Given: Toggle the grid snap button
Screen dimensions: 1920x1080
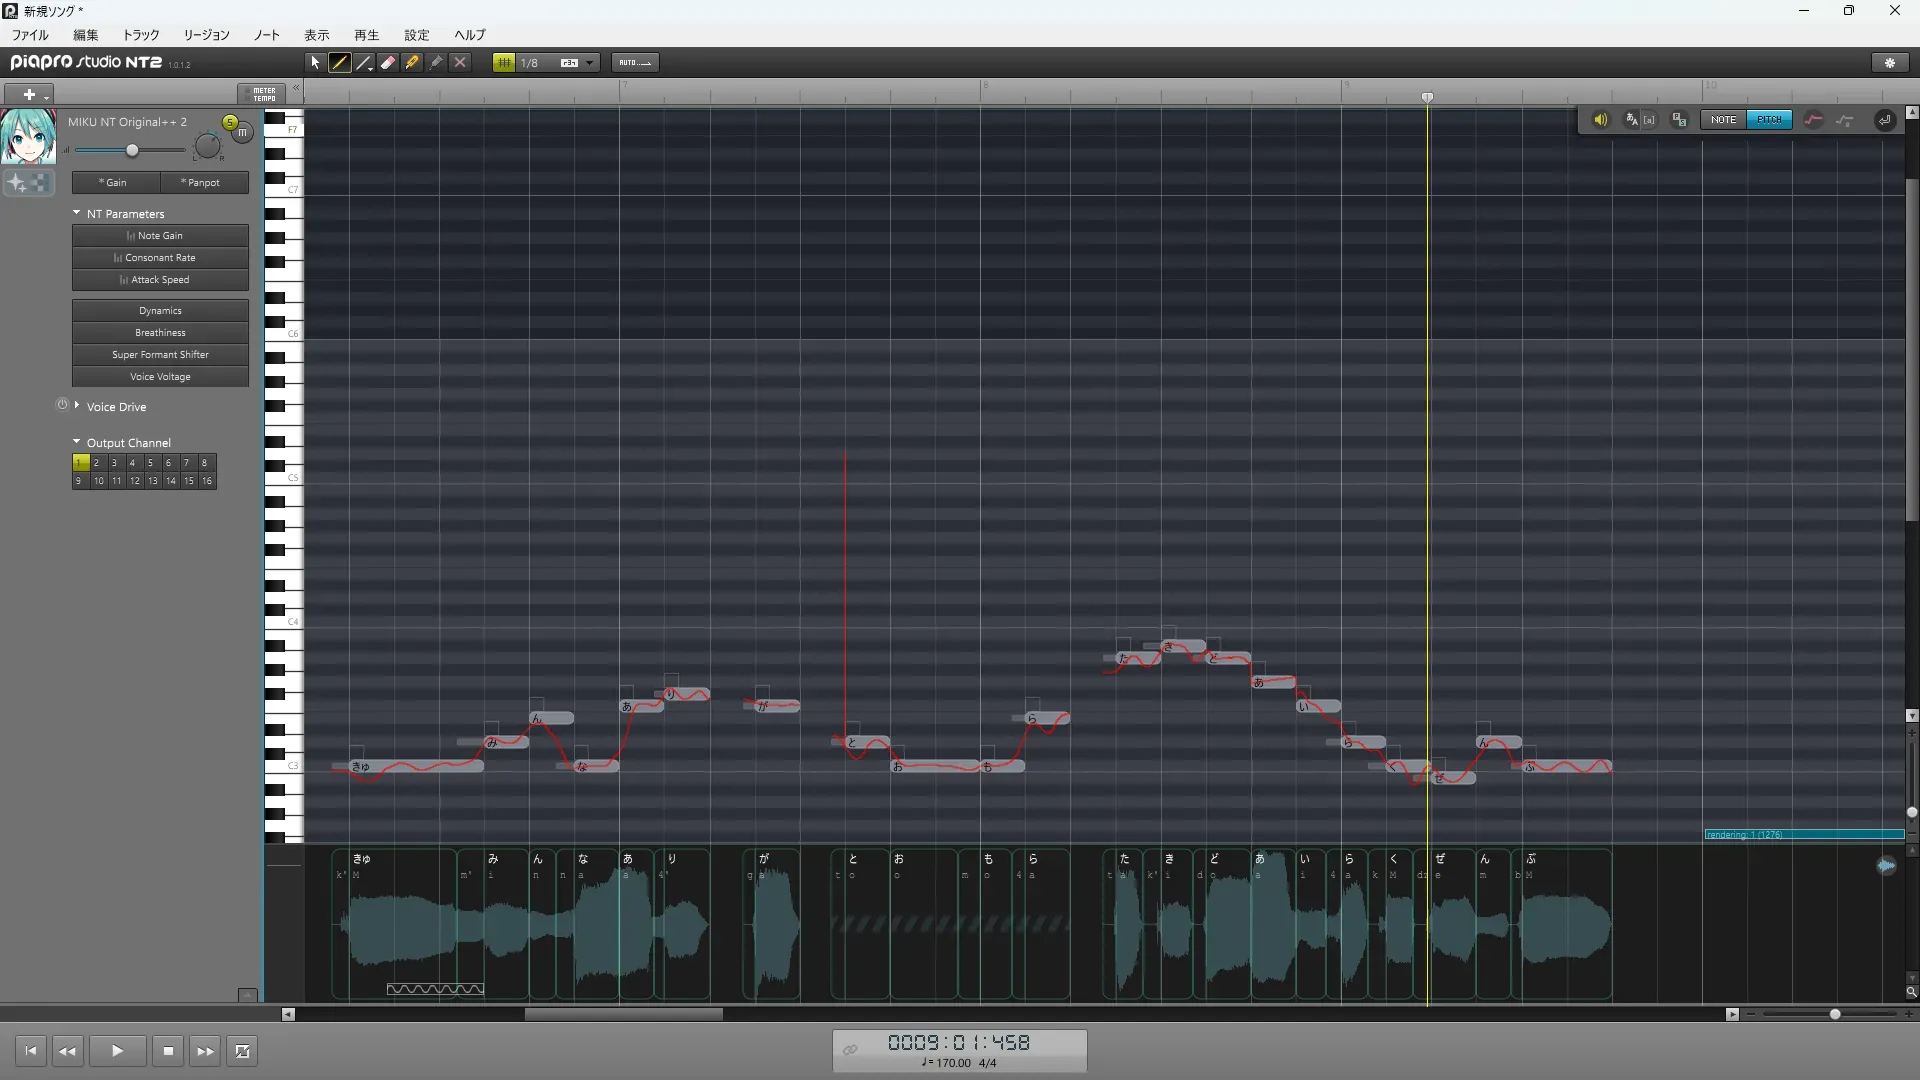Looking at the screenshot, I should coord(504,62).
